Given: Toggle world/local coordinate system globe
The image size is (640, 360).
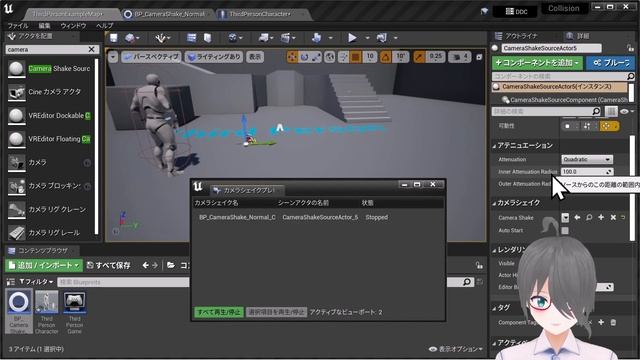Looking at the screenshot, I should [x=329, y=57].
